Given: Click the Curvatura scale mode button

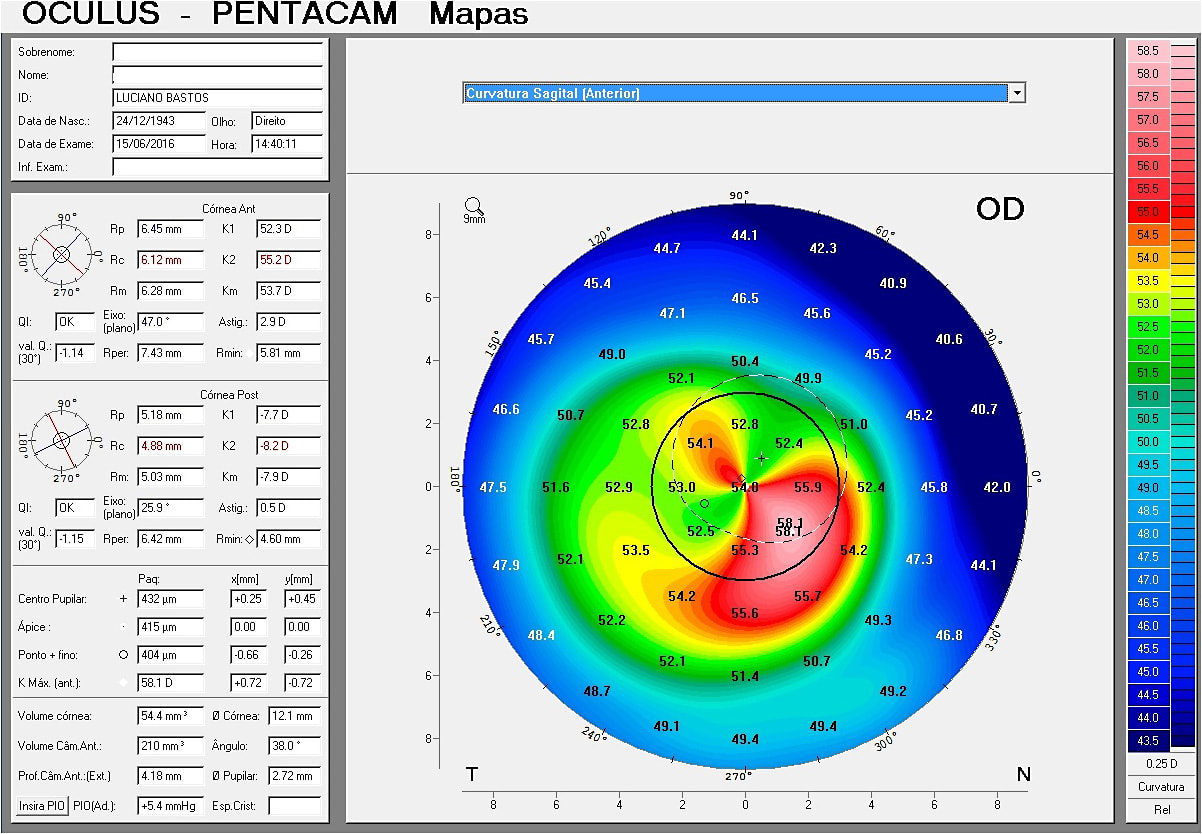Looking at the screenshot, I should [1162, 786].
